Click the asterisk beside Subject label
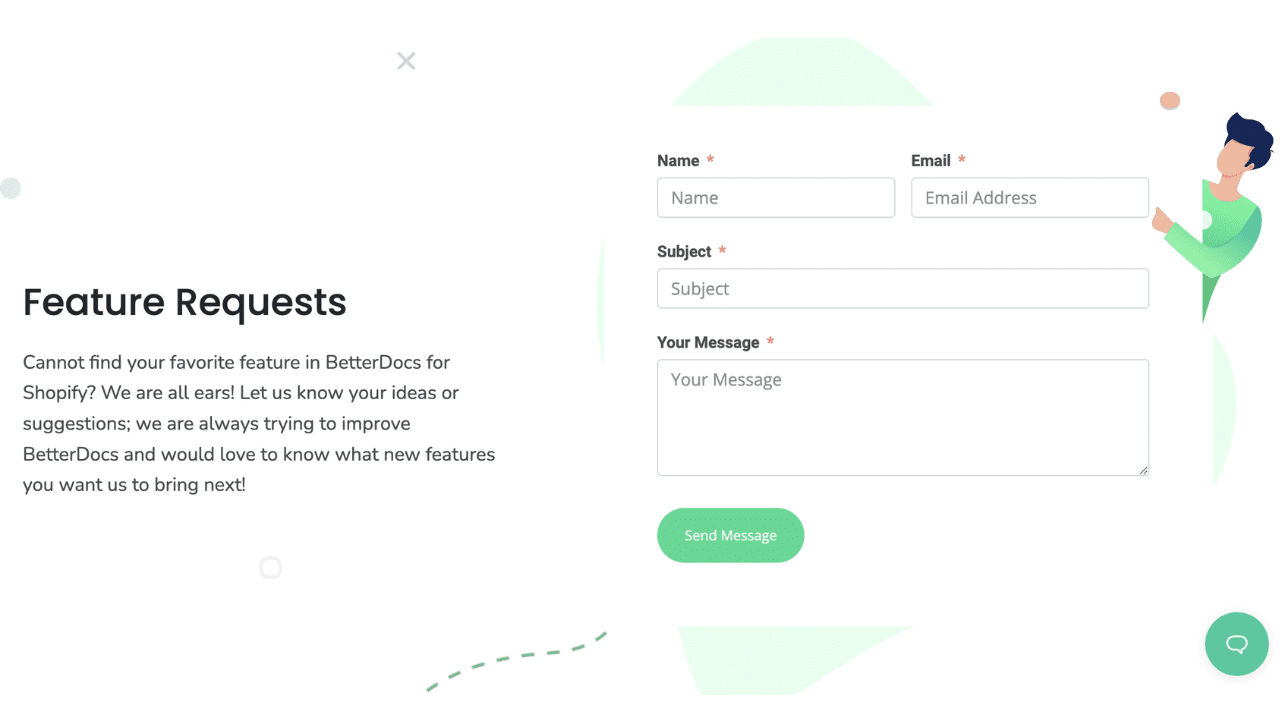This screenshot has width=1280, height=720. (x=722, y=250)
